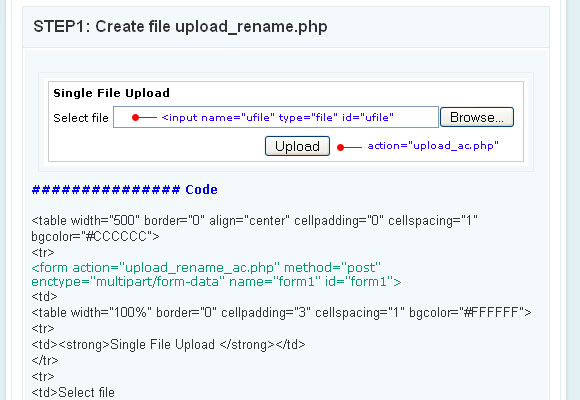Click the <strong>Single File Upload code line
580x400 pixels.
[168, 344]
